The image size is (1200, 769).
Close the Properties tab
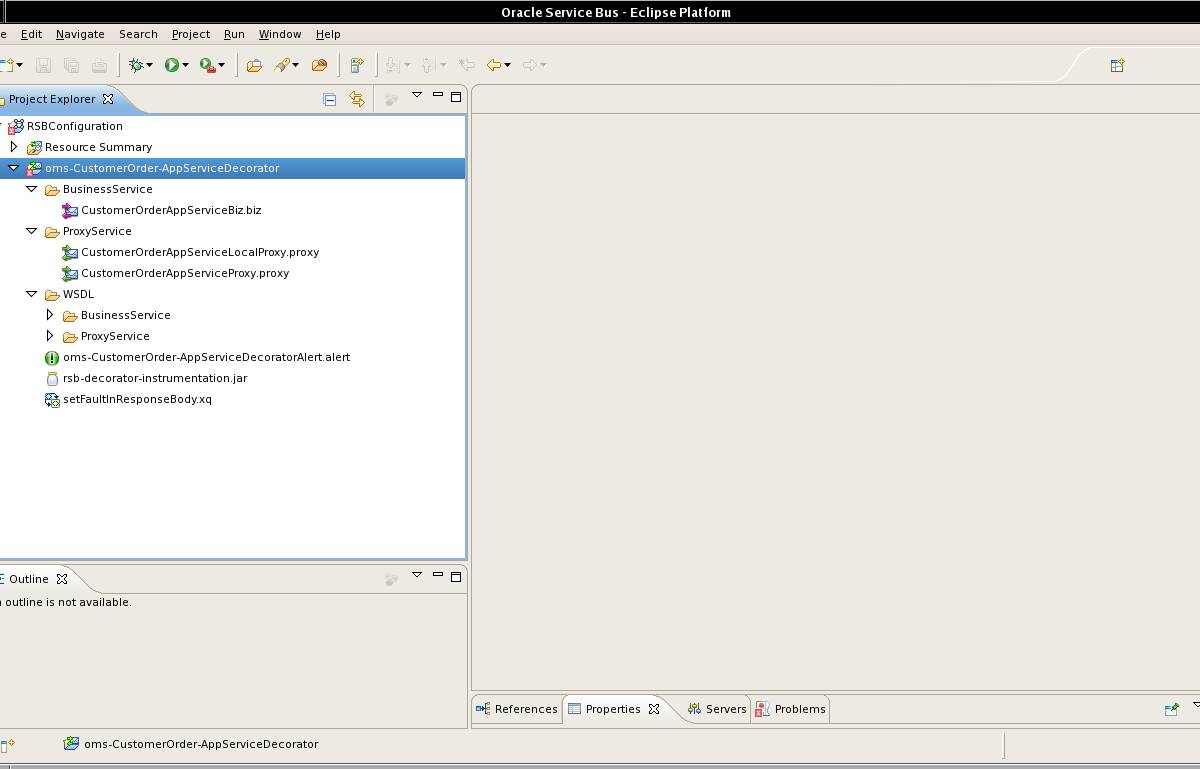point(654,709)
